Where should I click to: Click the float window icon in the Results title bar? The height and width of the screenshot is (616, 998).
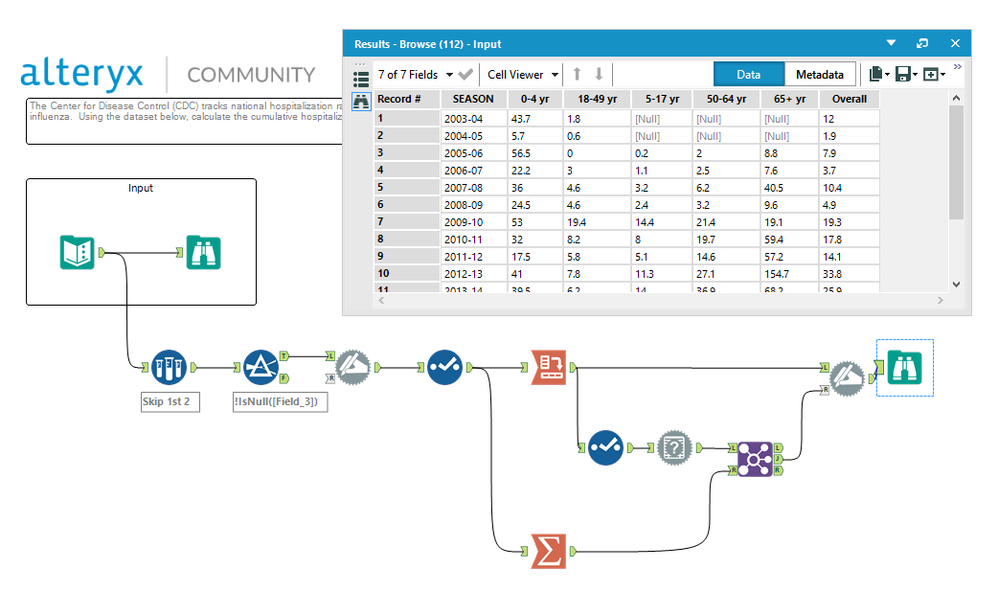tap(922, 43)
